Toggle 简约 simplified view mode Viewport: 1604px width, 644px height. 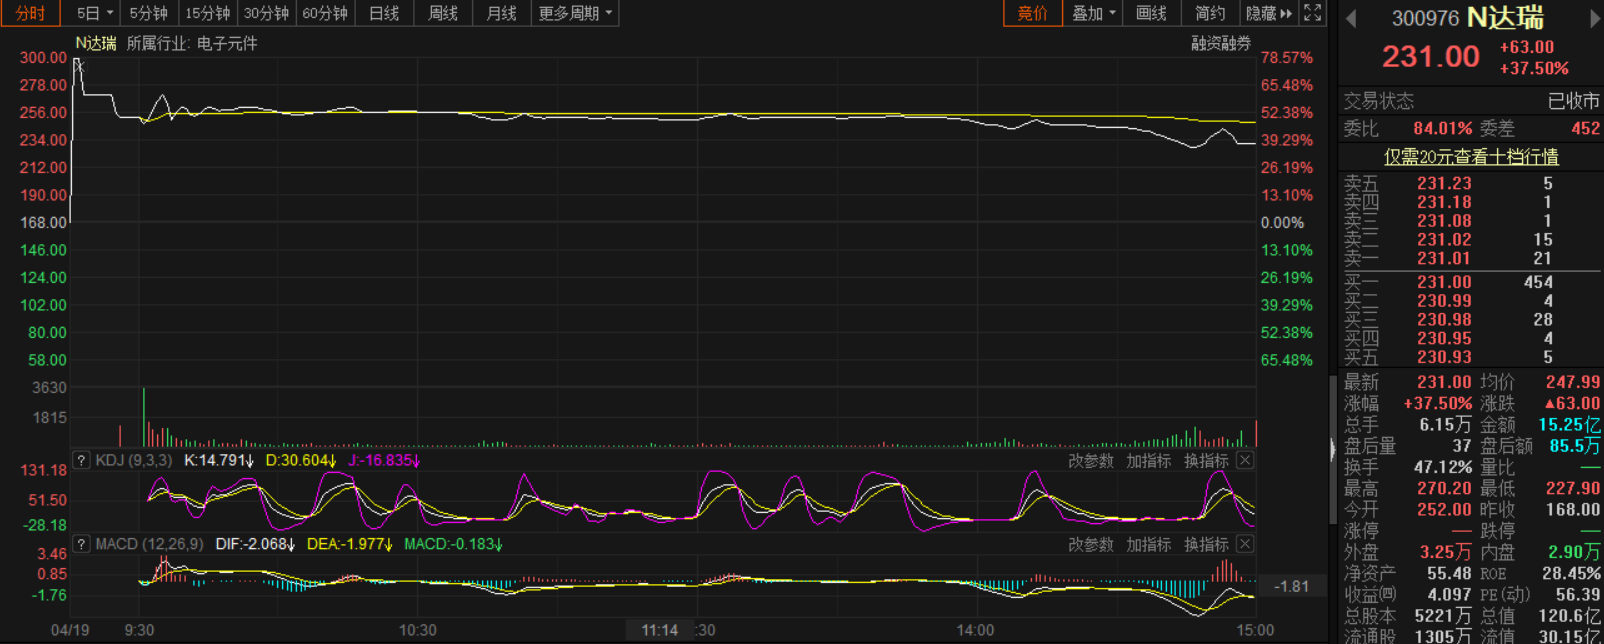[1209, 13]
